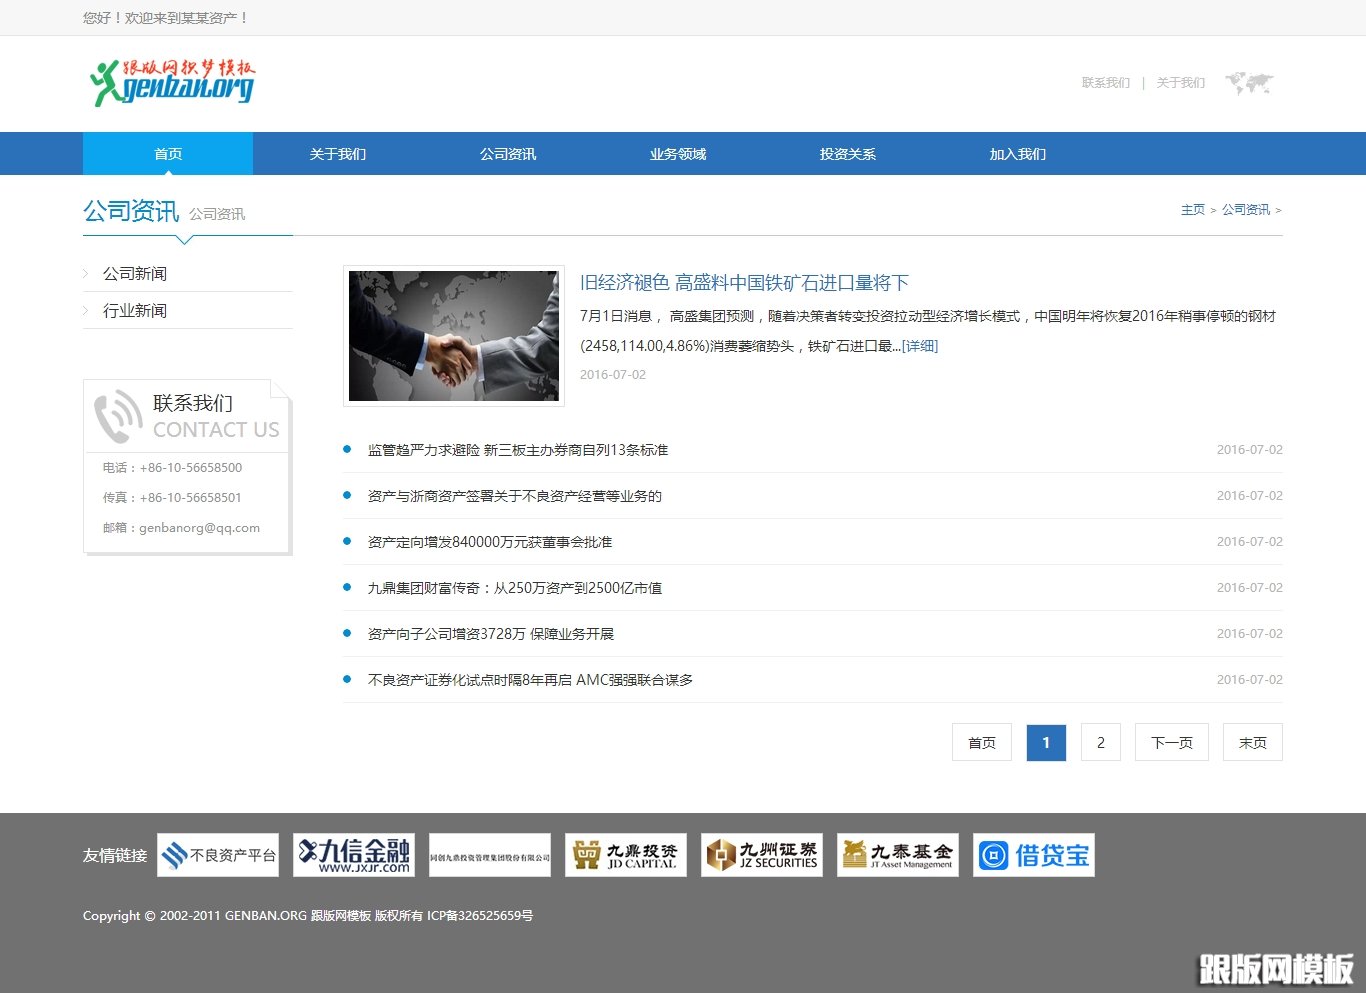Open the 加入我们 navigation tab
The height and width of the screenshot is (993, 1366).
1016,153
